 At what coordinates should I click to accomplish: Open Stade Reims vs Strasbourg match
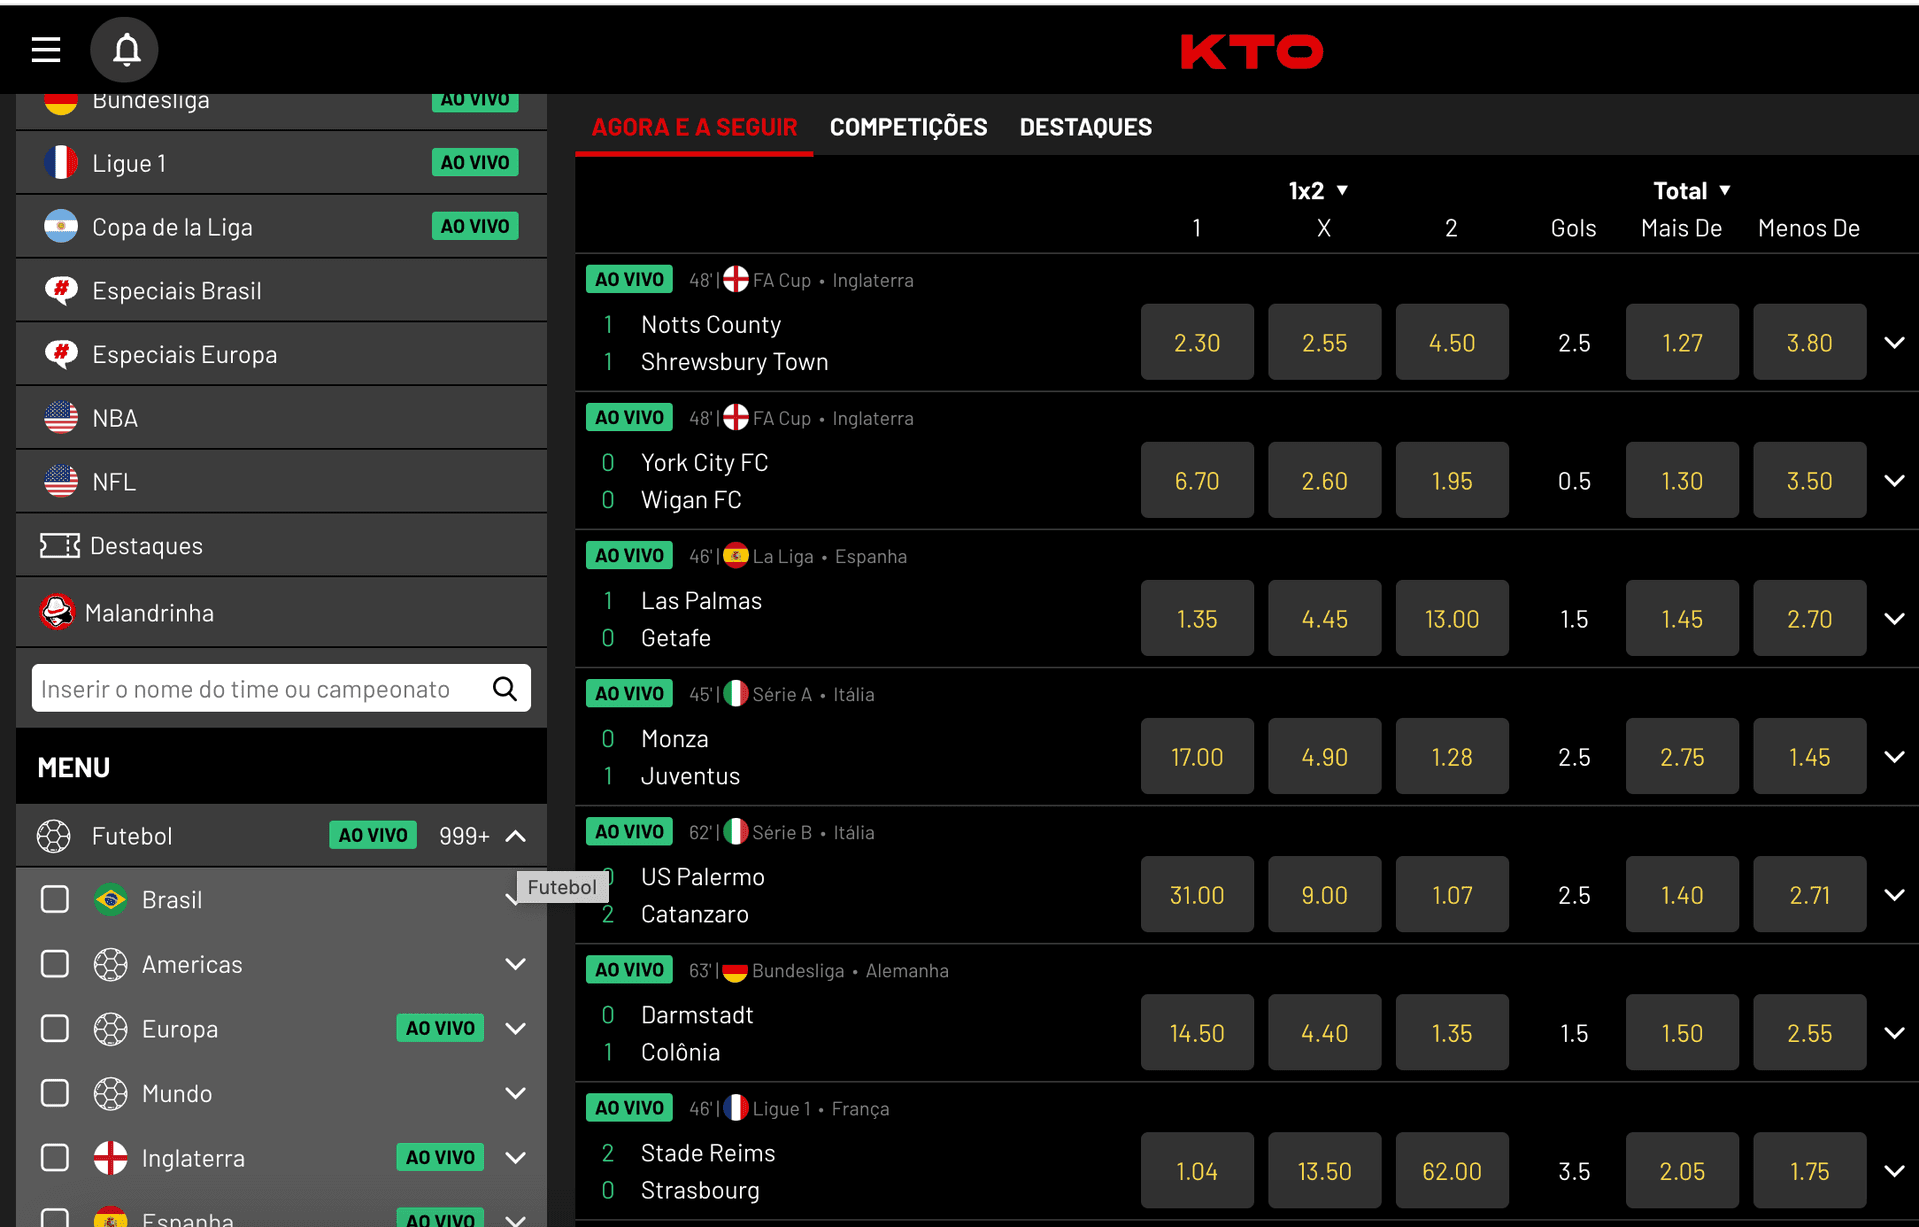click(709, 1171)
